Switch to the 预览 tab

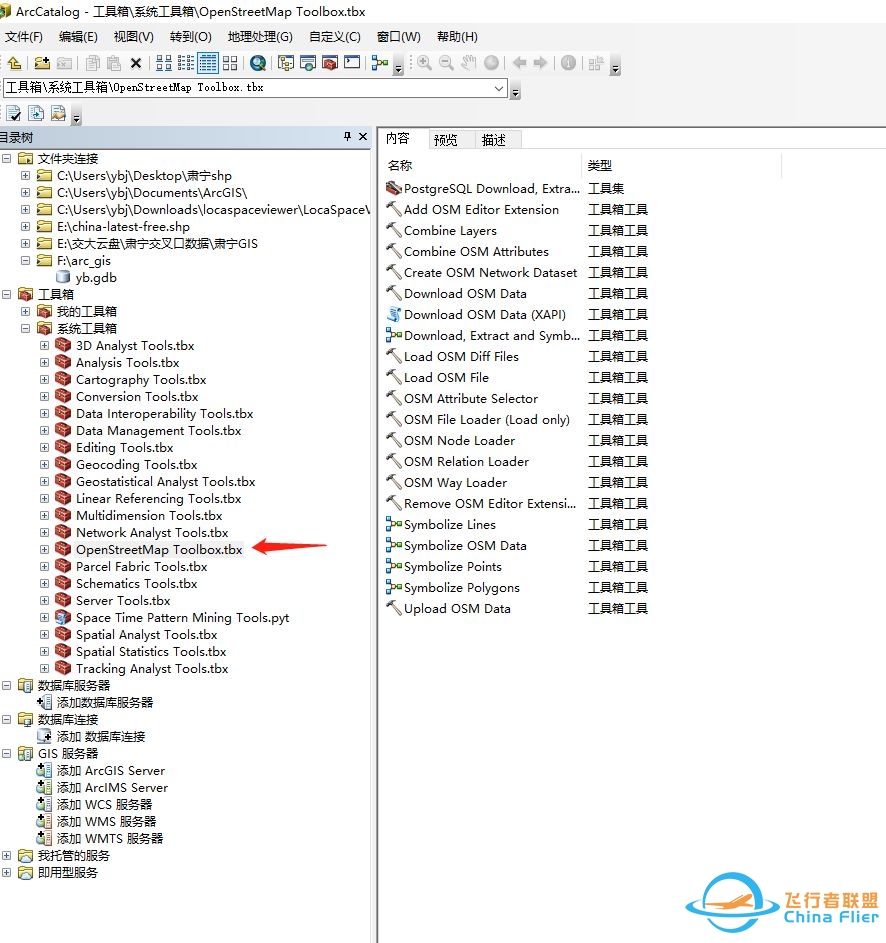pos(446,140)
